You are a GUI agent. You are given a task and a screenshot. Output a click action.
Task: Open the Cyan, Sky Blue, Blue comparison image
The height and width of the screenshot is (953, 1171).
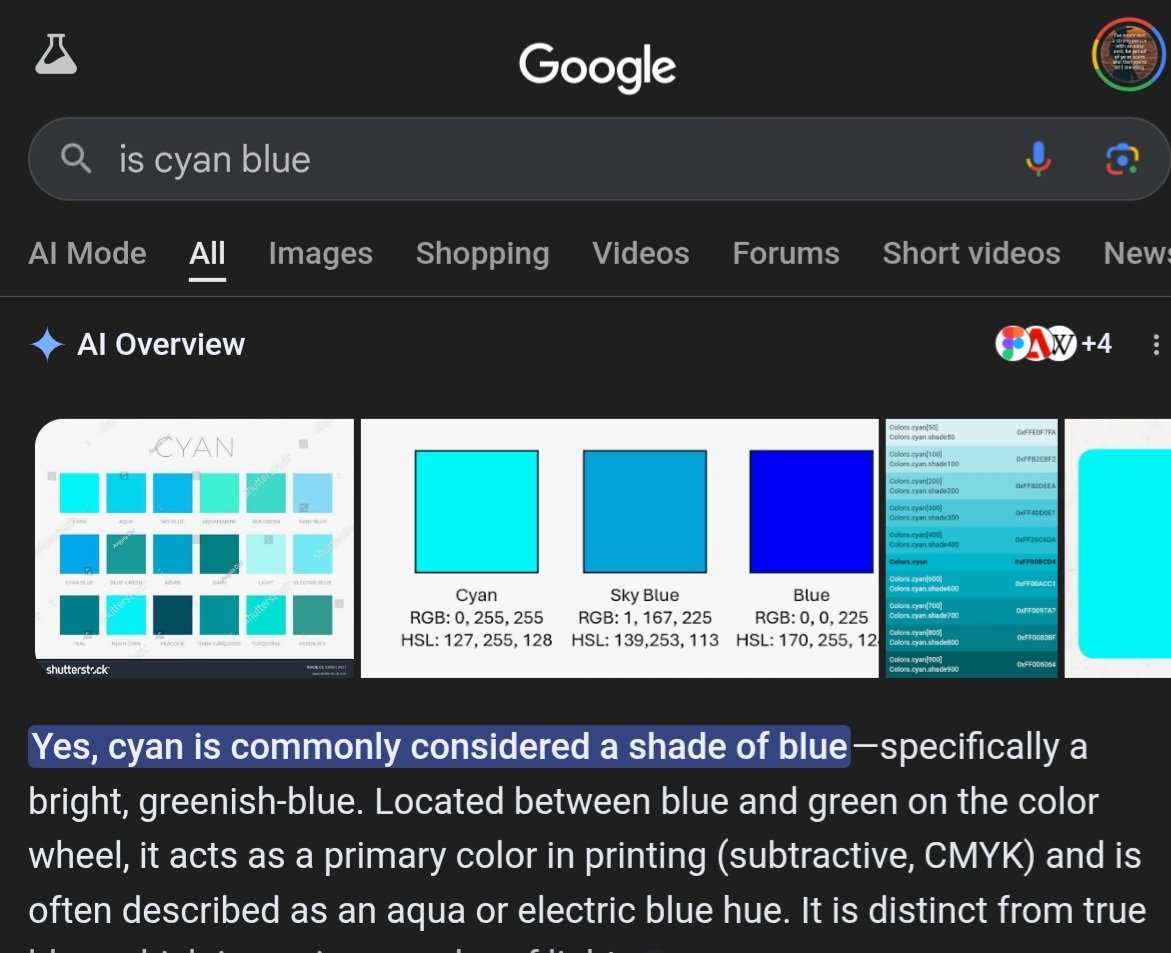620,548
